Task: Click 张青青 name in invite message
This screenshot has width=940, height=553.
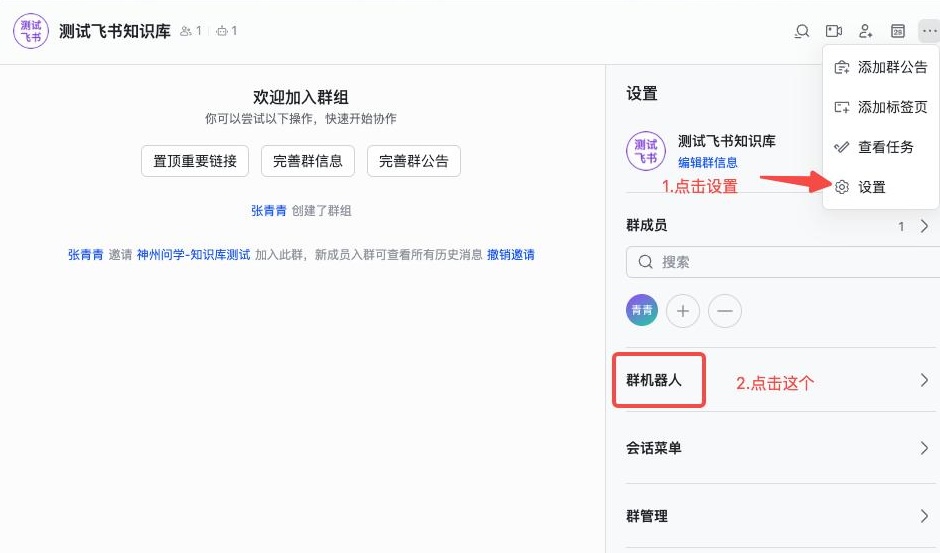Action: pyautogui.click(x=86, y=255)
